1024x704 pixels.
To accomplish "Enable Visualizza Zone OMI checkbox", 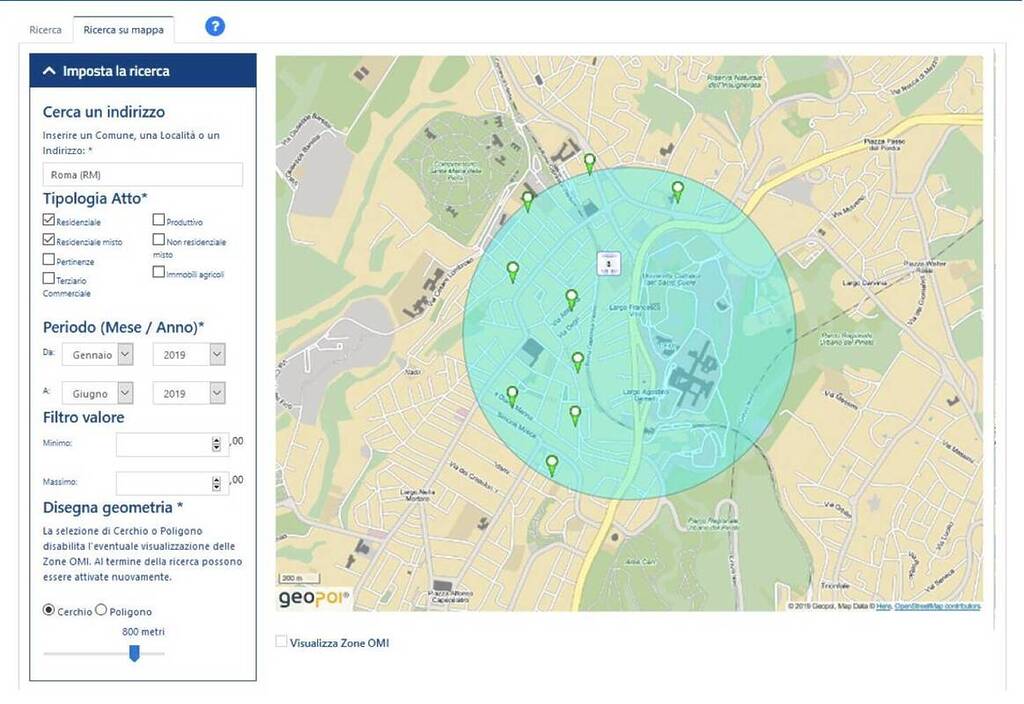I will (x=281, y=641).
